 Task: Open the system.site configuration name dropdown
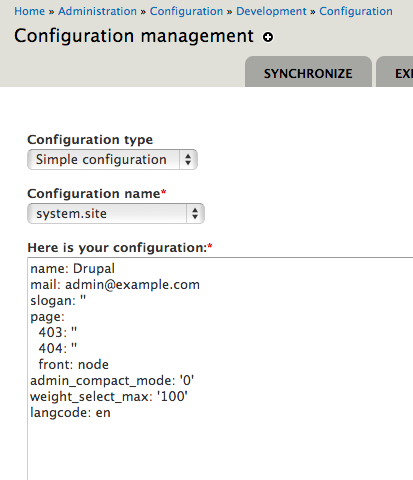[116, 214]
